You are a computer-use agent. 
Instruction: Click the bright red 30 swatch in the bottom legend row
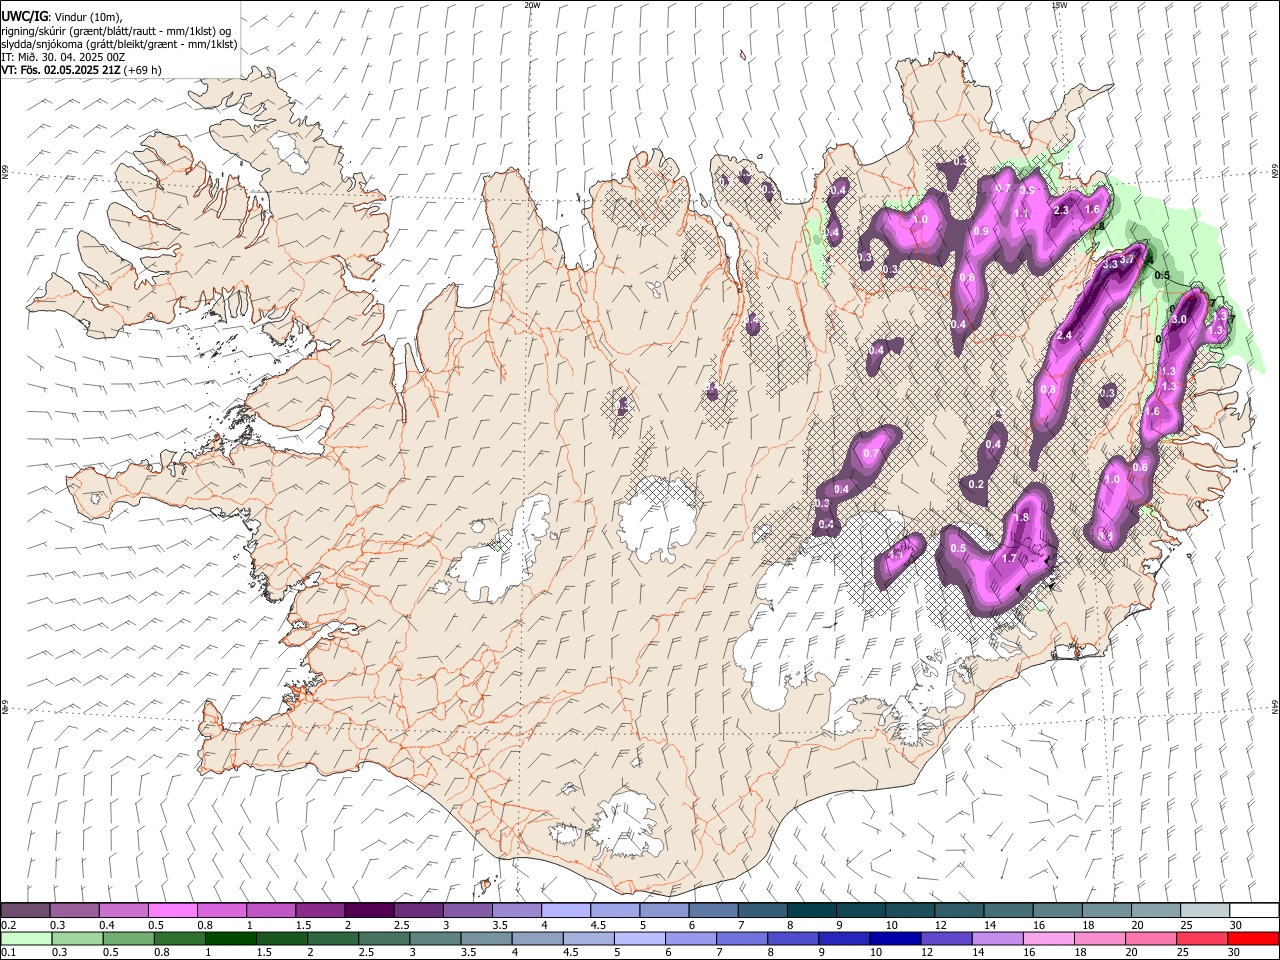point(1253,938)
